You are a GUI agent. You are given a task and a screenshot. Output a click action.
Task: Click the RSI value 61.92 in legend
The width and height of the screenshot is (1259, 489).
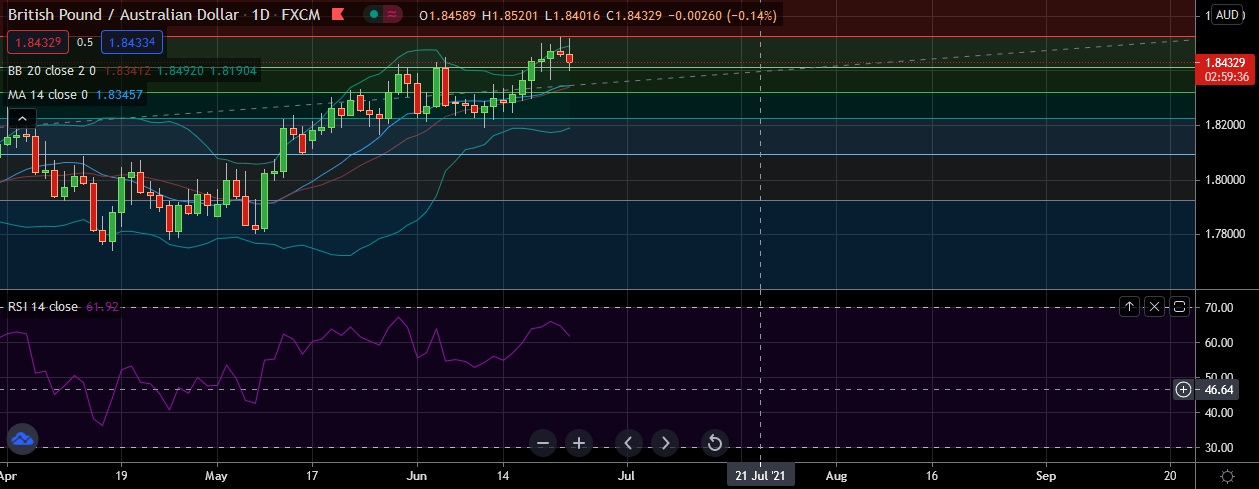pyautogui.click(x=102, y=306)
